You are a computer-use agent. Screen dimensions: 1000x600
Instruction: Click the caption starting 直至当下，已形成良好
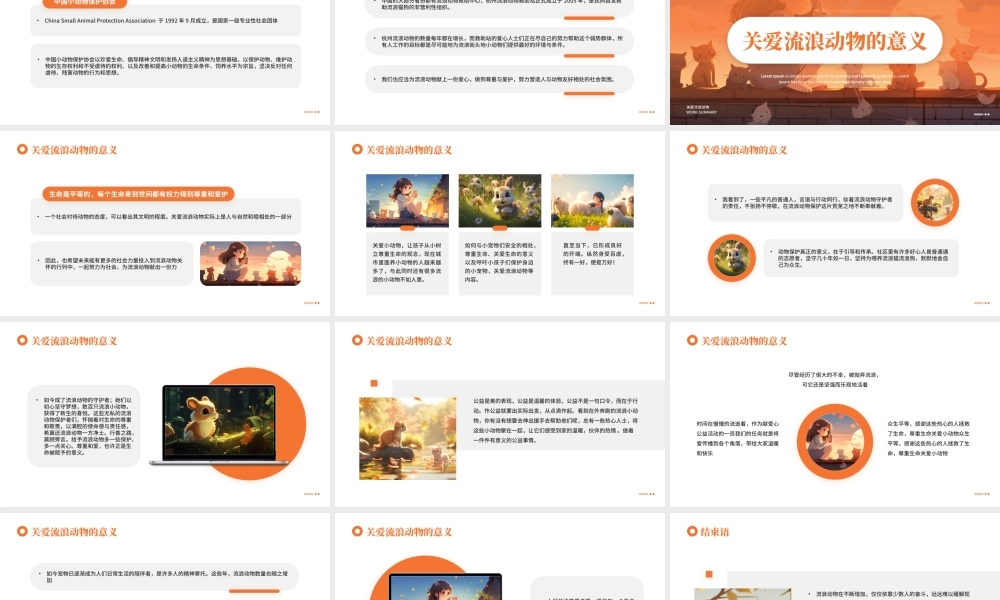[592, 254]
